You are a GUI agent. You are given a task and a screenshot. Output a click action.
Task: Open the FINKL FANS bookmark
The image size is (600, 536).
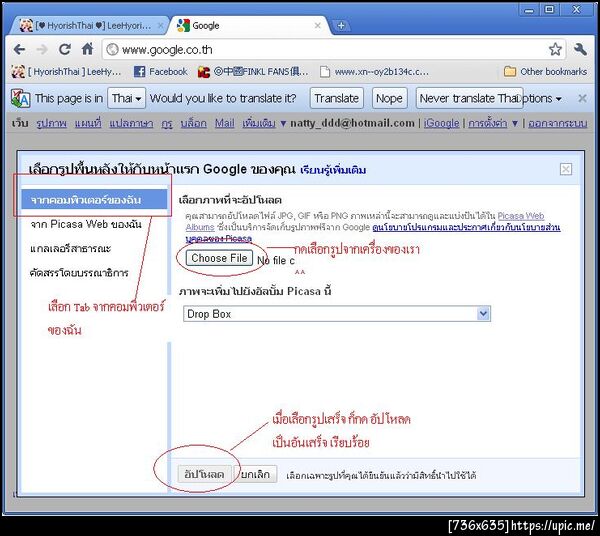pos(253,72)
